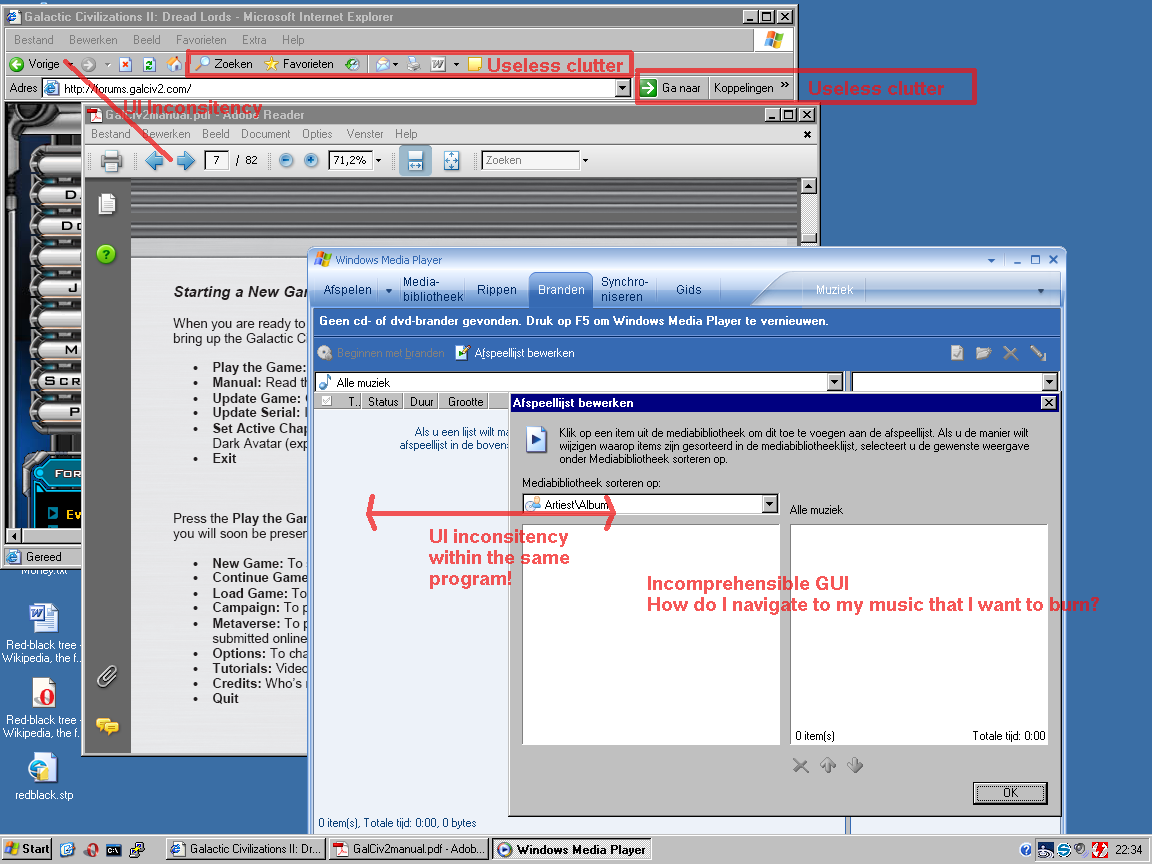Open the Media Player title bar menu arrow
Viewport: 1152px width, 864px height.
click(x=991, y=260)
